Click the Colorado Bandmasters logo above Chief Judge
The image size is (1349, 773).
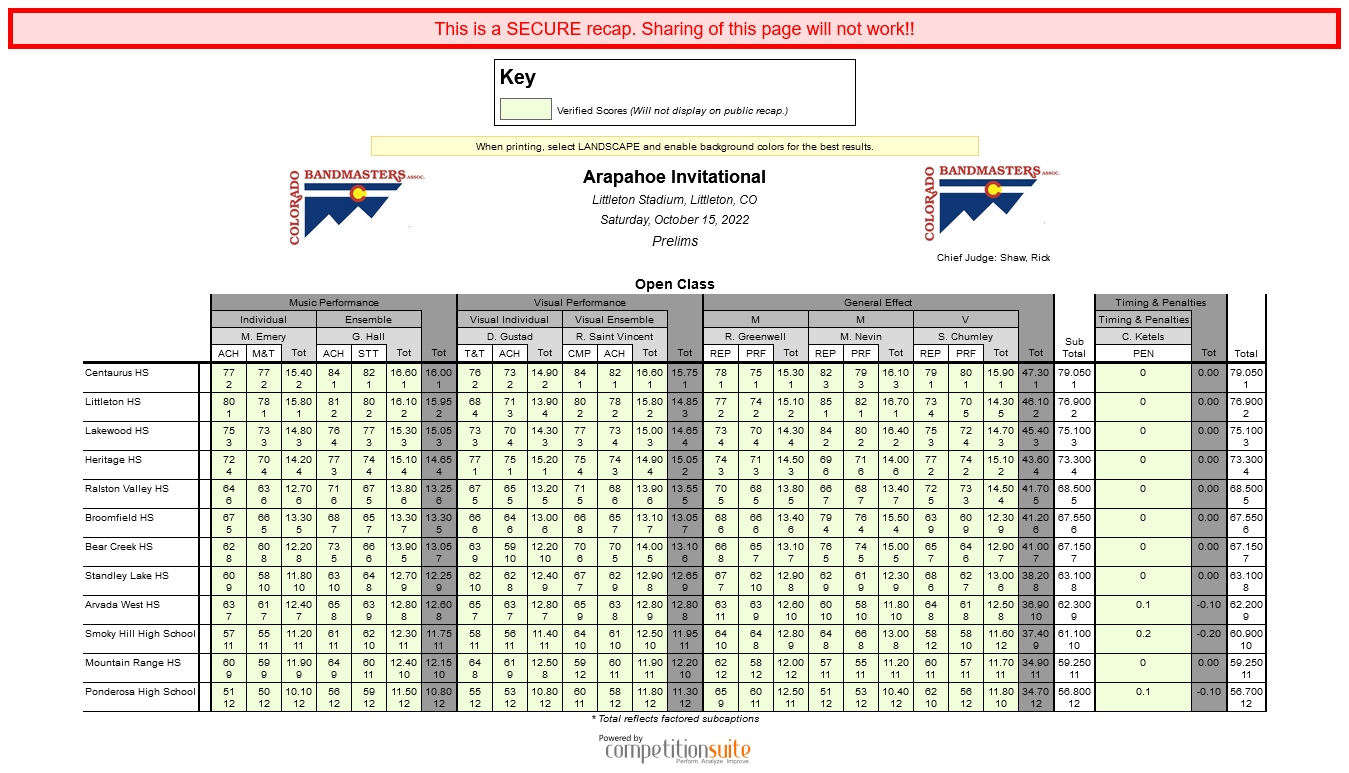(x=992, y=203)
